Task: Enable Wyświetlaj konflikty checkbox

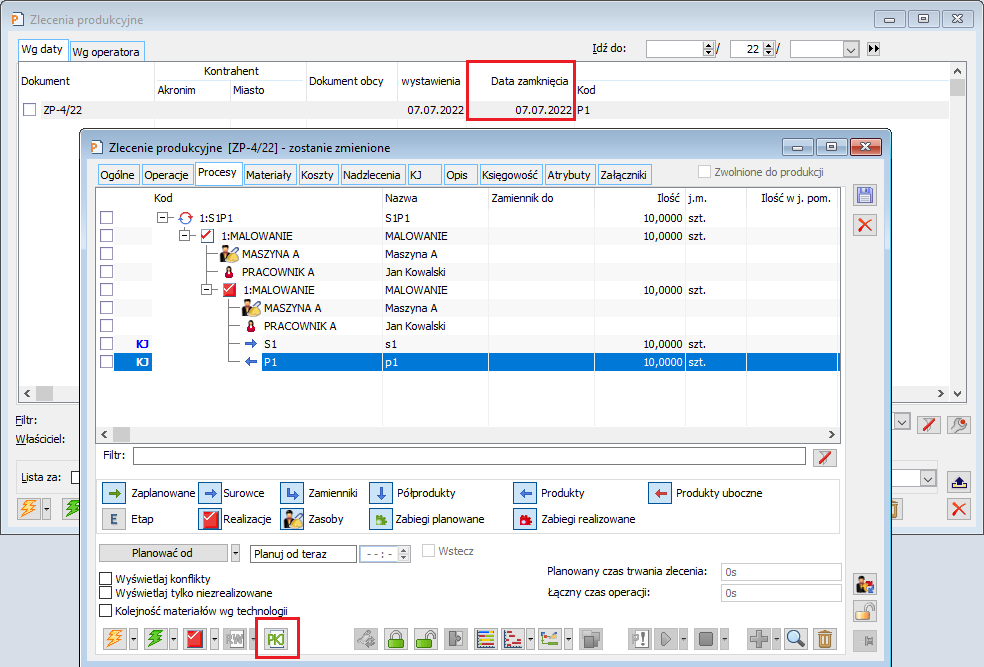Action: [106, 578]
